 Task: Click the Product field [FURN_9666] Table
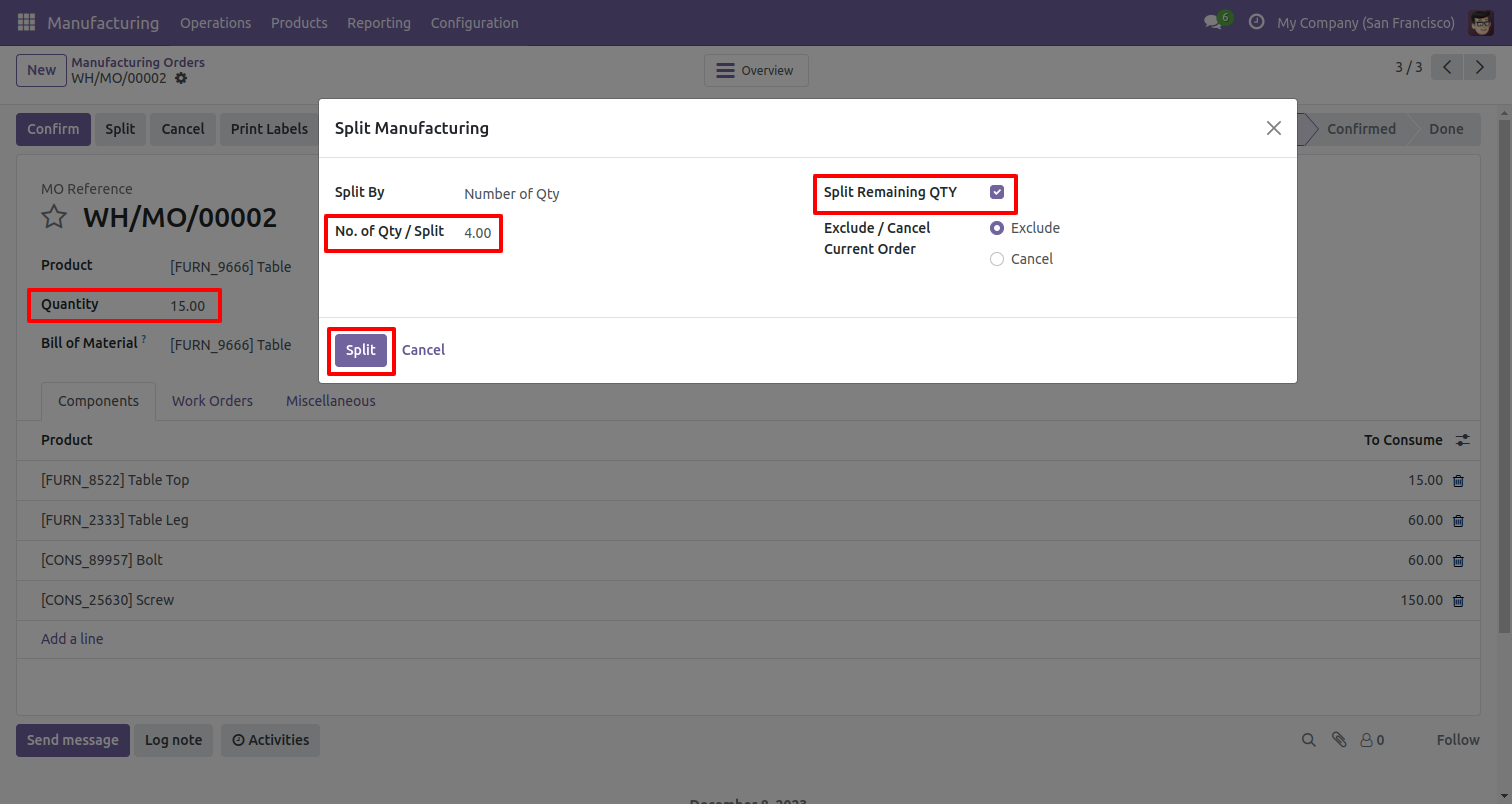point(231,267)
